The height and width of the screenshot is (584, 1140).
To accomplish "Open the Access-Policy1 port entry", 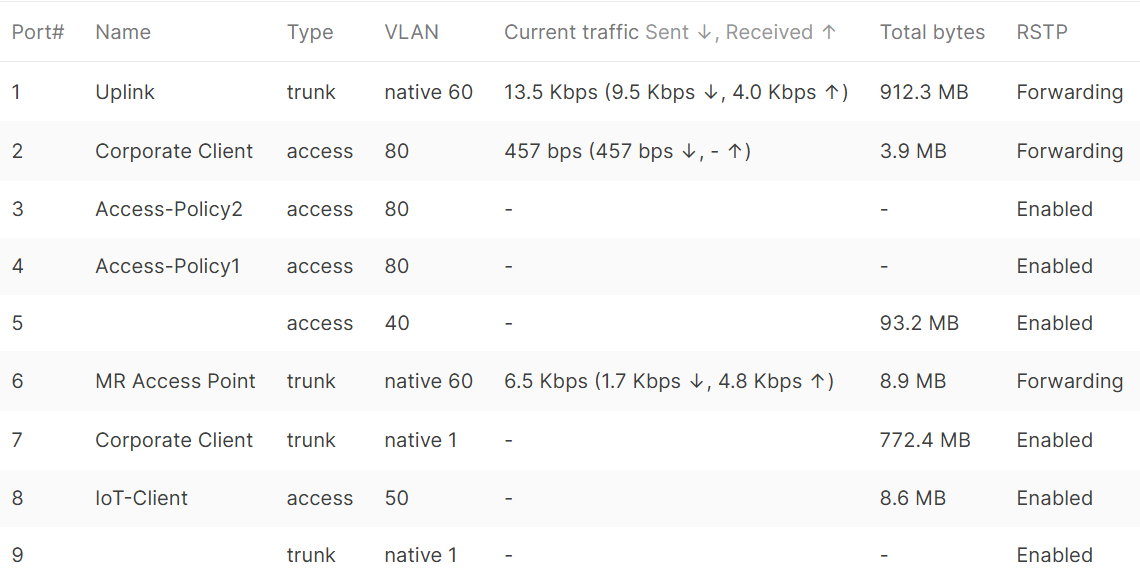I will click(570, 266).
